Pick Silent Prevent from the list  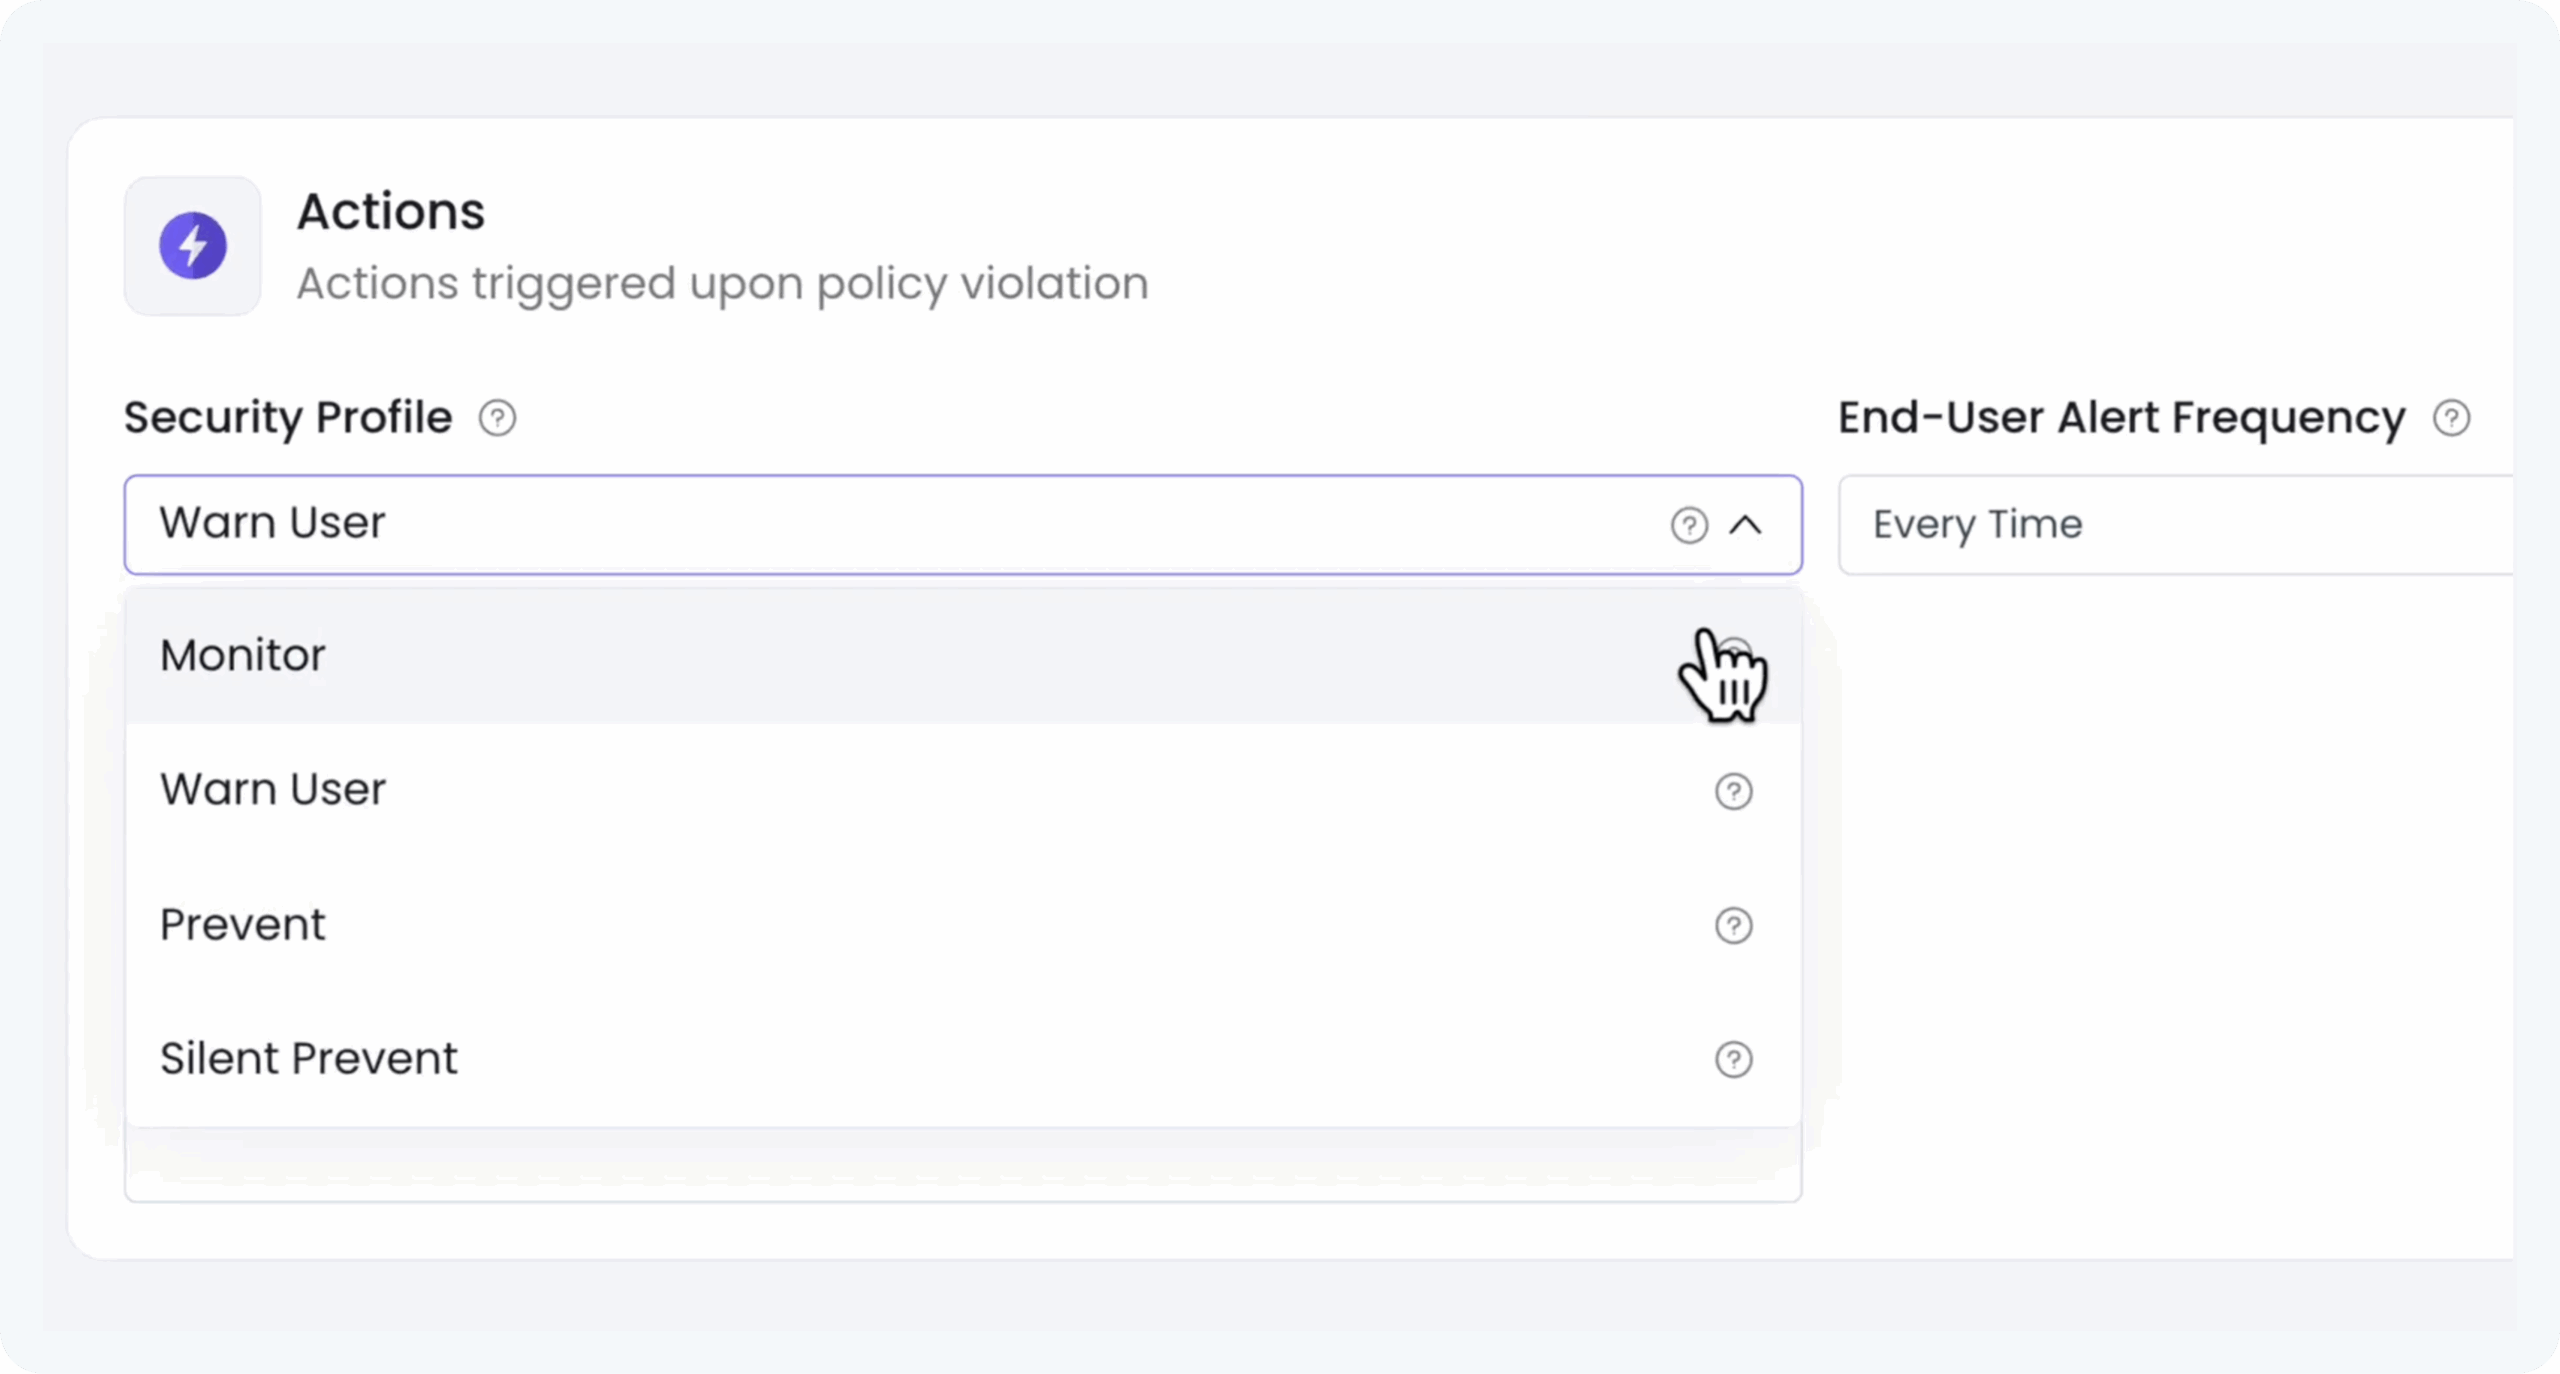tap(309, 1058)
